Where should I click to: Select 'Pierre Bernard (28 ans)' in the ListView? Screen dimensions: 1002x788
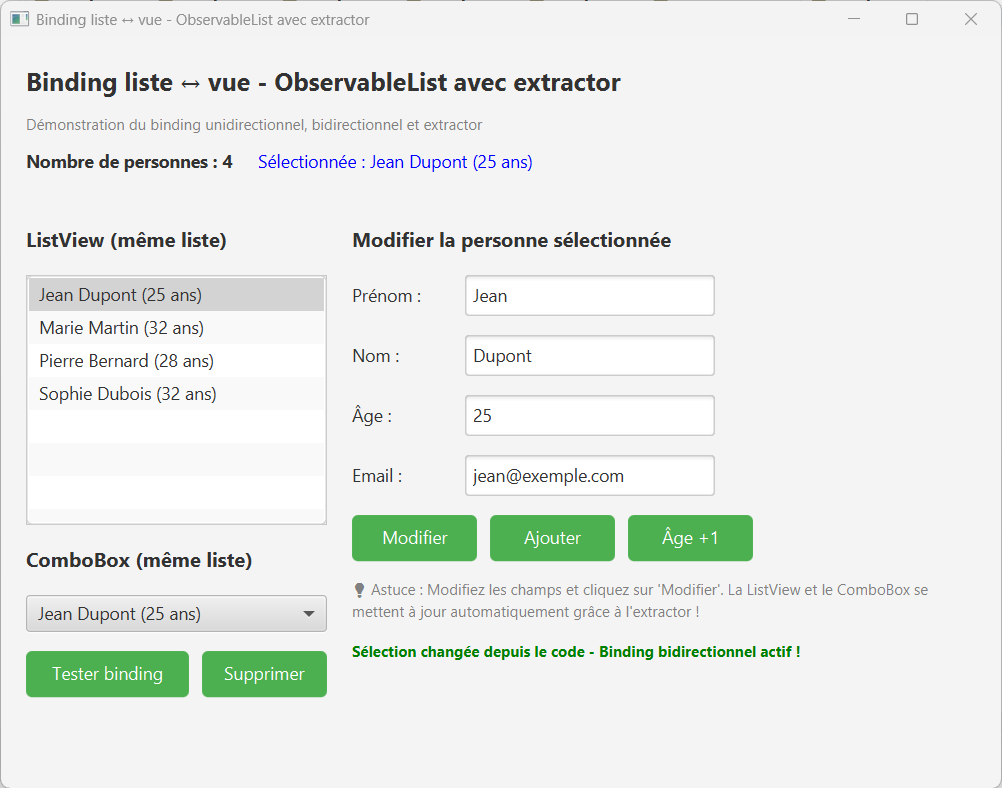pos(126,360)
